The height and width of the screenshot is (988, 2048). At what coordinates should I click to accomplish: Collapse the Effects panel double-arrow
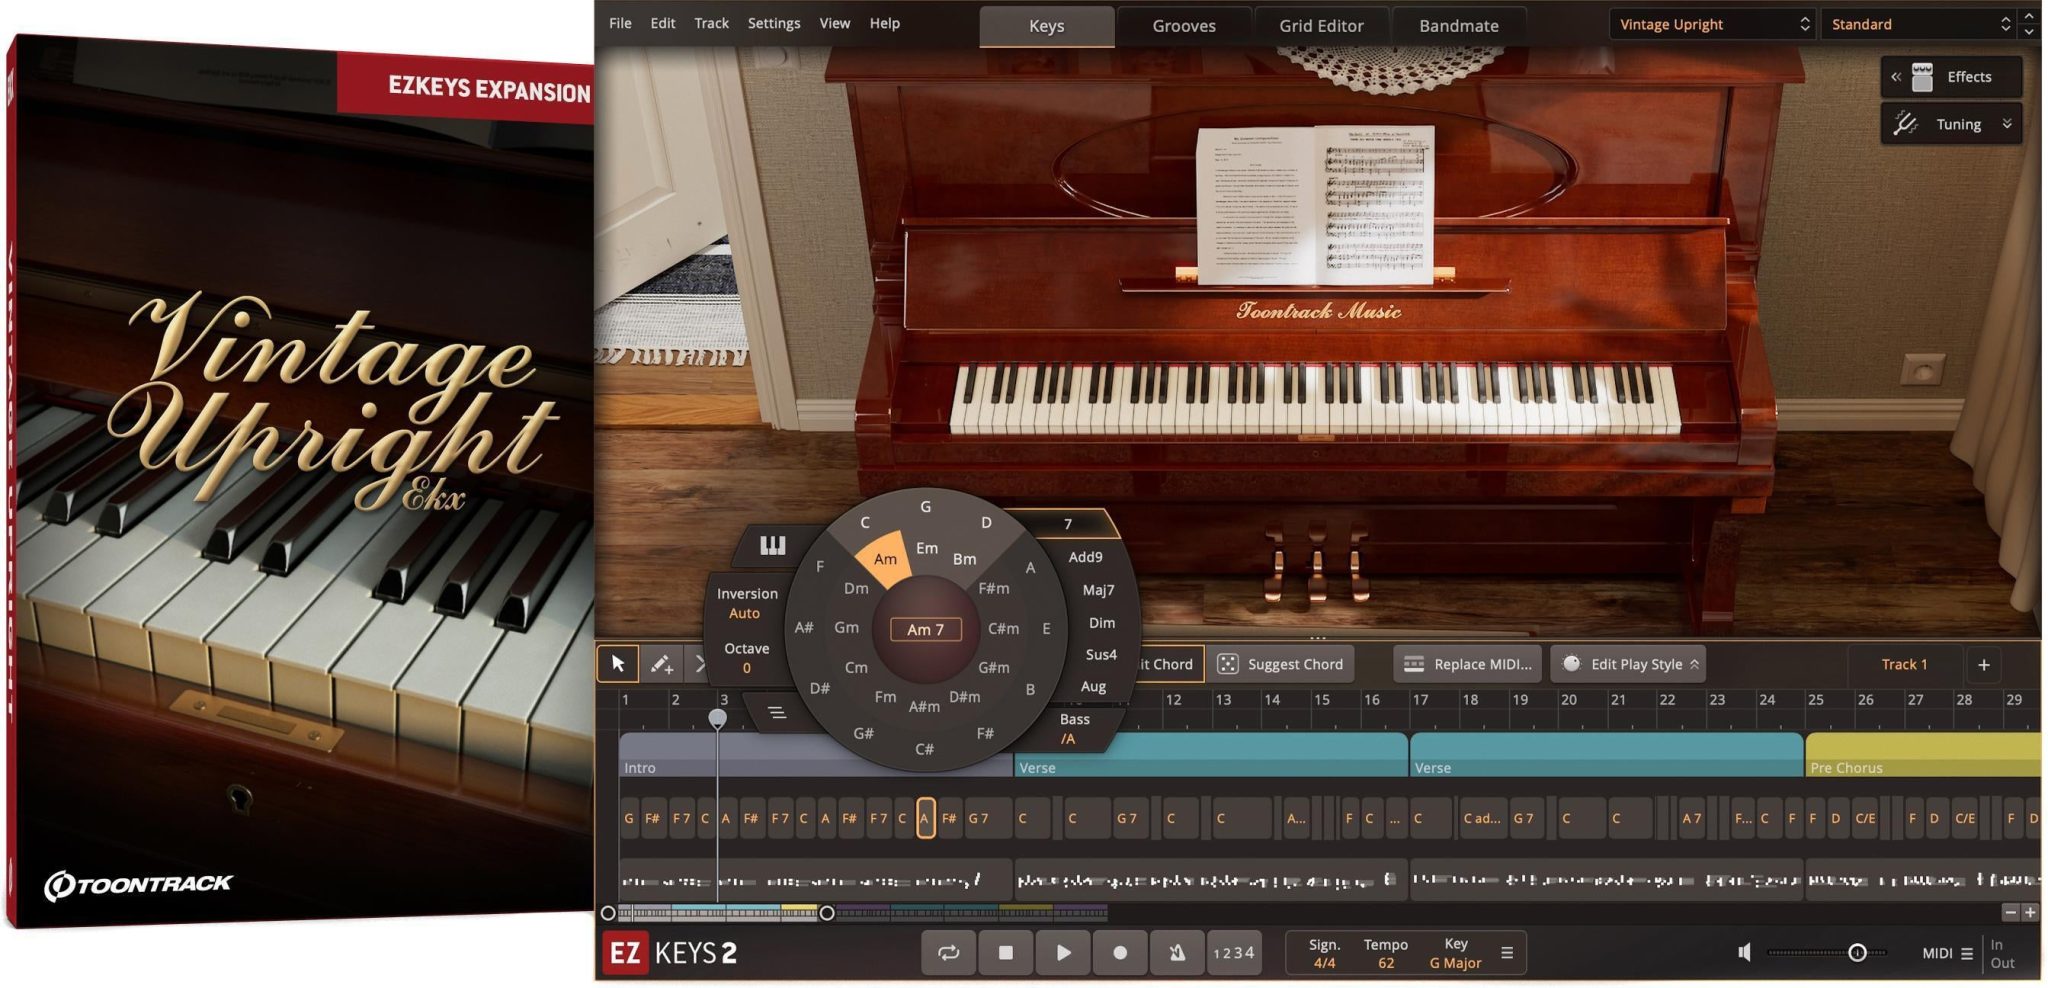[1895, 77]
